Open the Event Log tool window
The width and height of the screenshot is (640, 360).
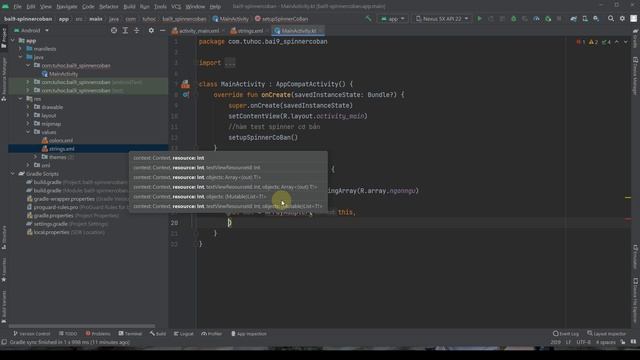click(x=566, y=334)
